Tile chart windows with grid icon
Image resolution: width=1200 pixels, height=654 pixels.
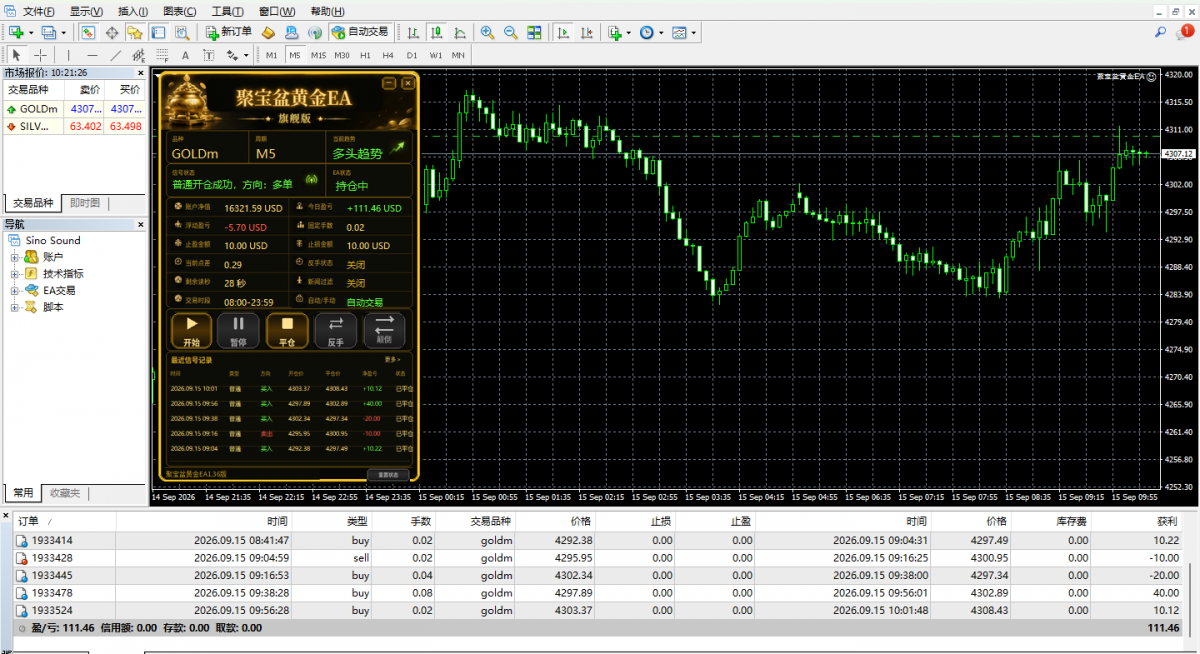(x=534, y=32)
